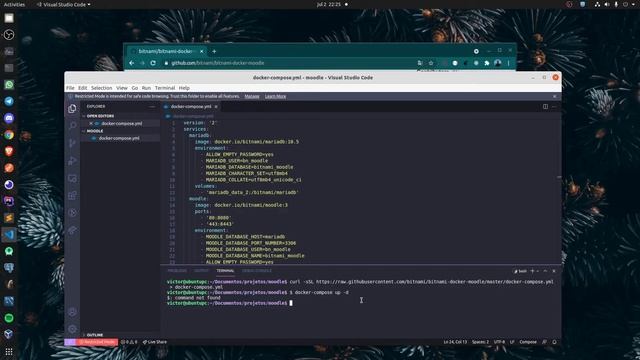The image size is (640, 360).
Task: Click the feedback icon in status bar
Action: (544, 342)
